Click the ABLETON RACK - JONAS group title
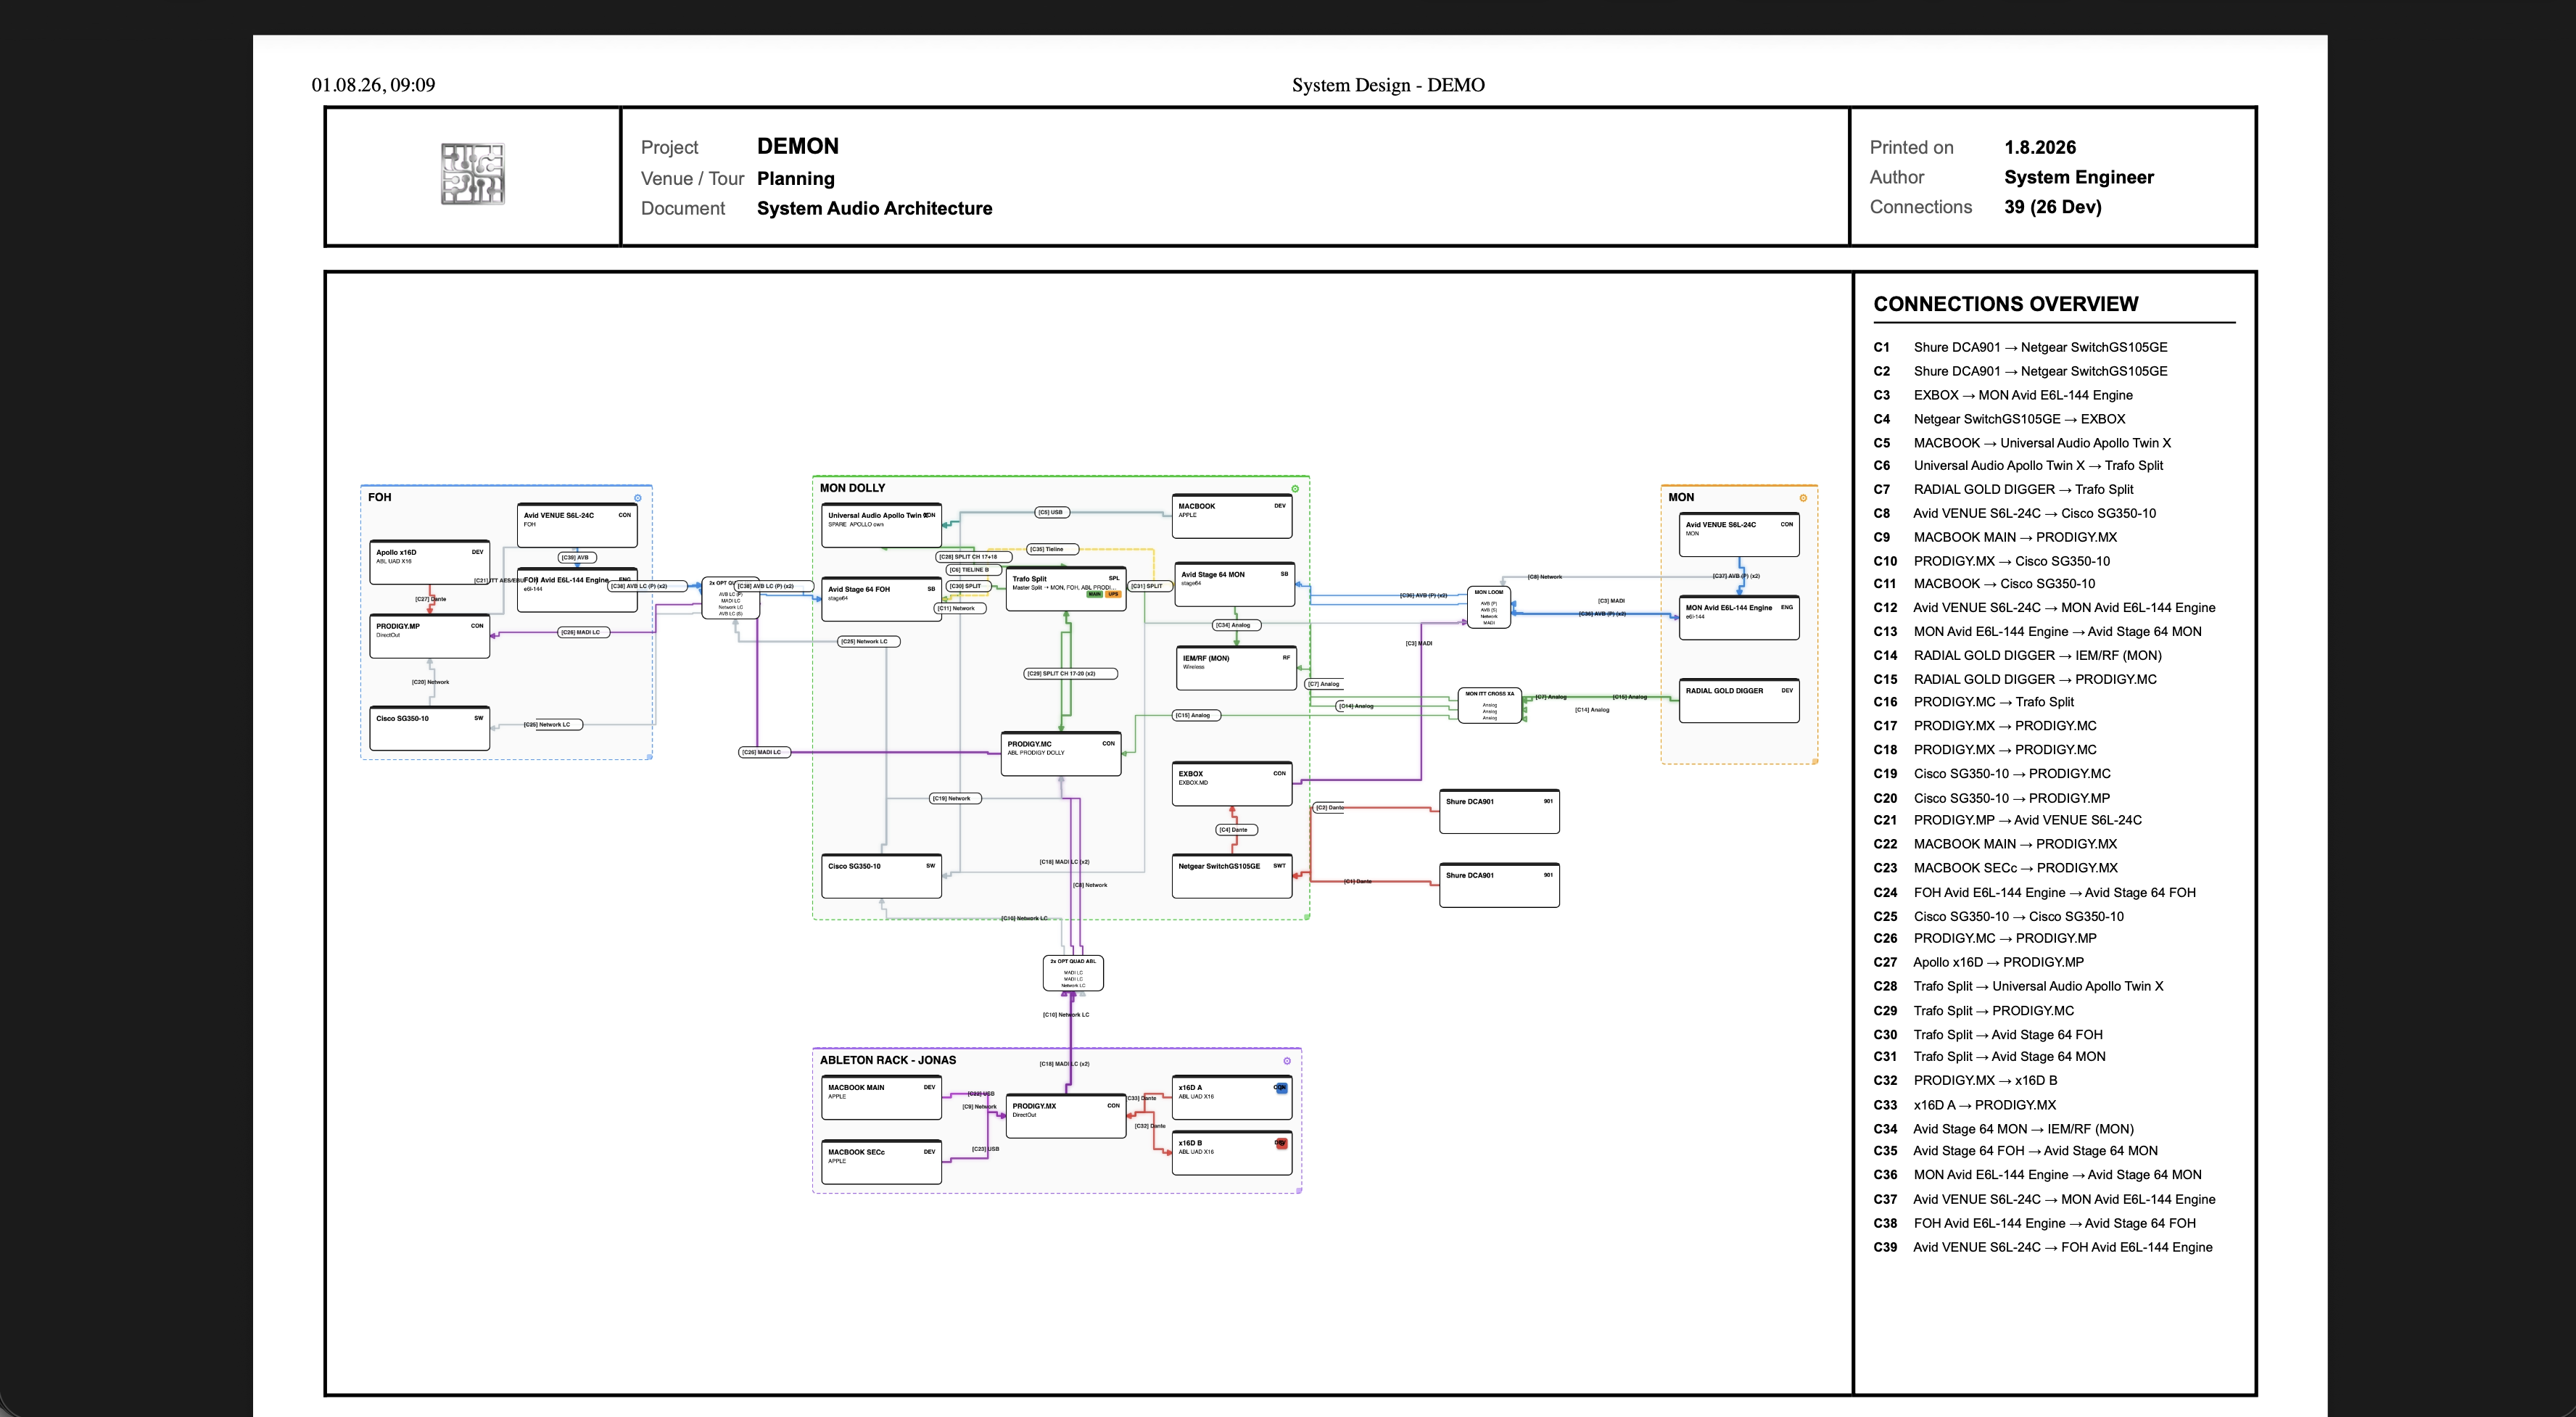This screenshot has height=1417, width=2576. [x=888, y=1060]
